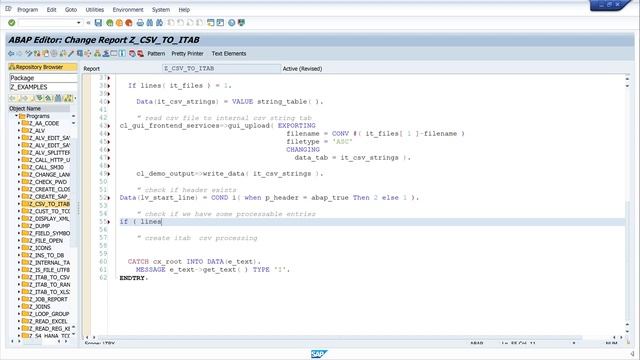Click the orange Exit icon
Image resolution: width=640 pixels, height=360 pixels.
pos(119,23)
